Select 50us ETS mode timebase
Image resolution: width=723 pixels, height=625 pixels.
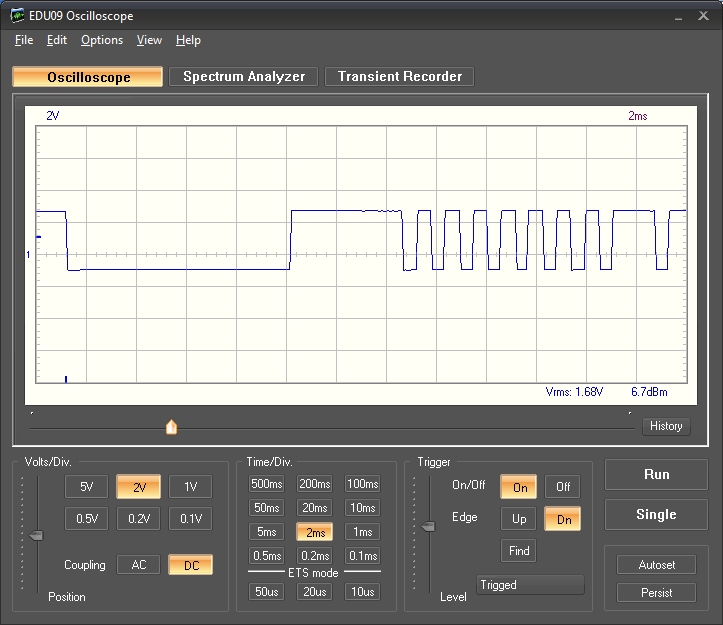tap(267, 592)
